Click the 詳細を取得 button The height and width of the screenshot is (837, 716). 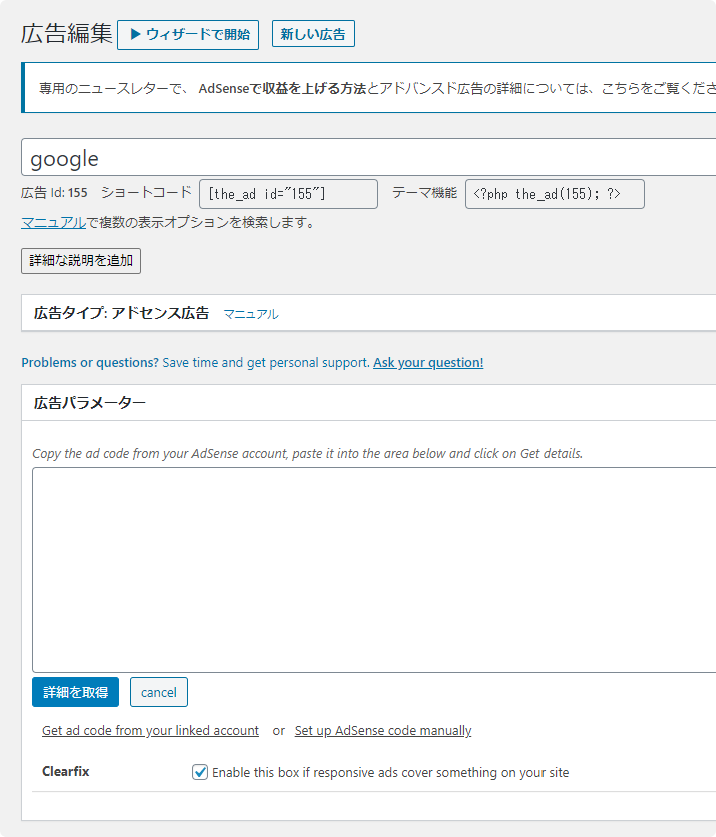[x=75, y=692]
